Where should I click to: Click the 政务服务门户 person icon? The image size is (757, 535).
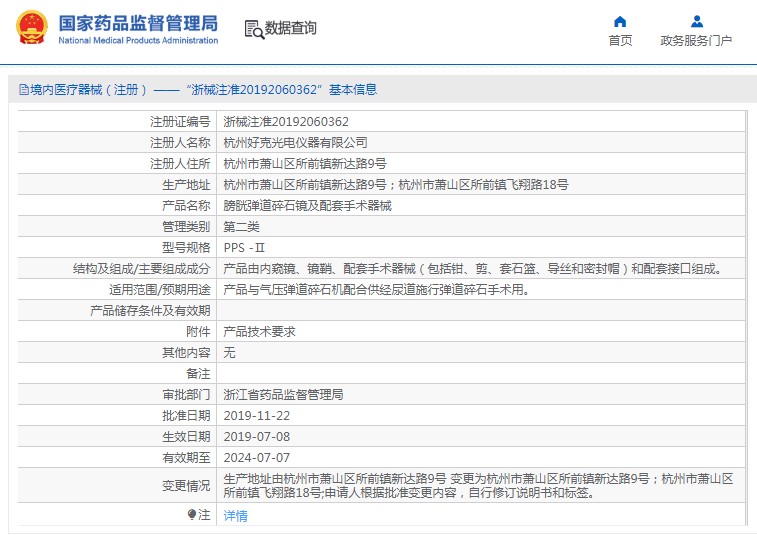[696, 21]
